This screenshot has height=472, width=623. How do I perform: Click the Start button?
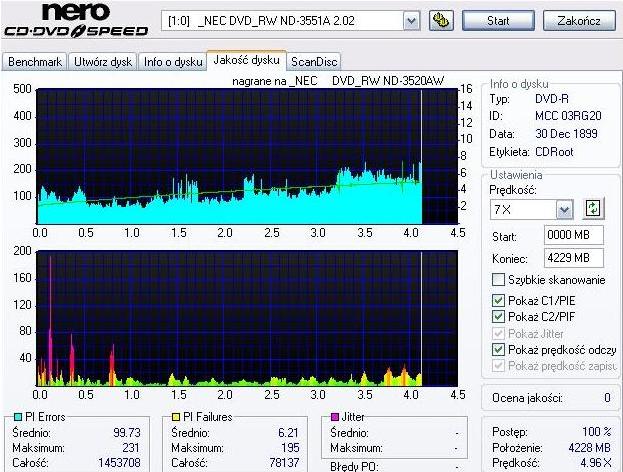tap(498, 21)
